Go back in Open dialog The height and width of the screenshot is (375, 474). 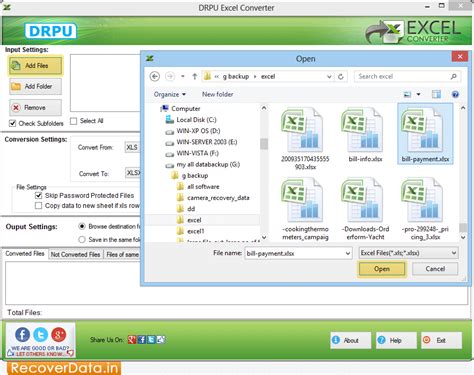coord(155,76)
